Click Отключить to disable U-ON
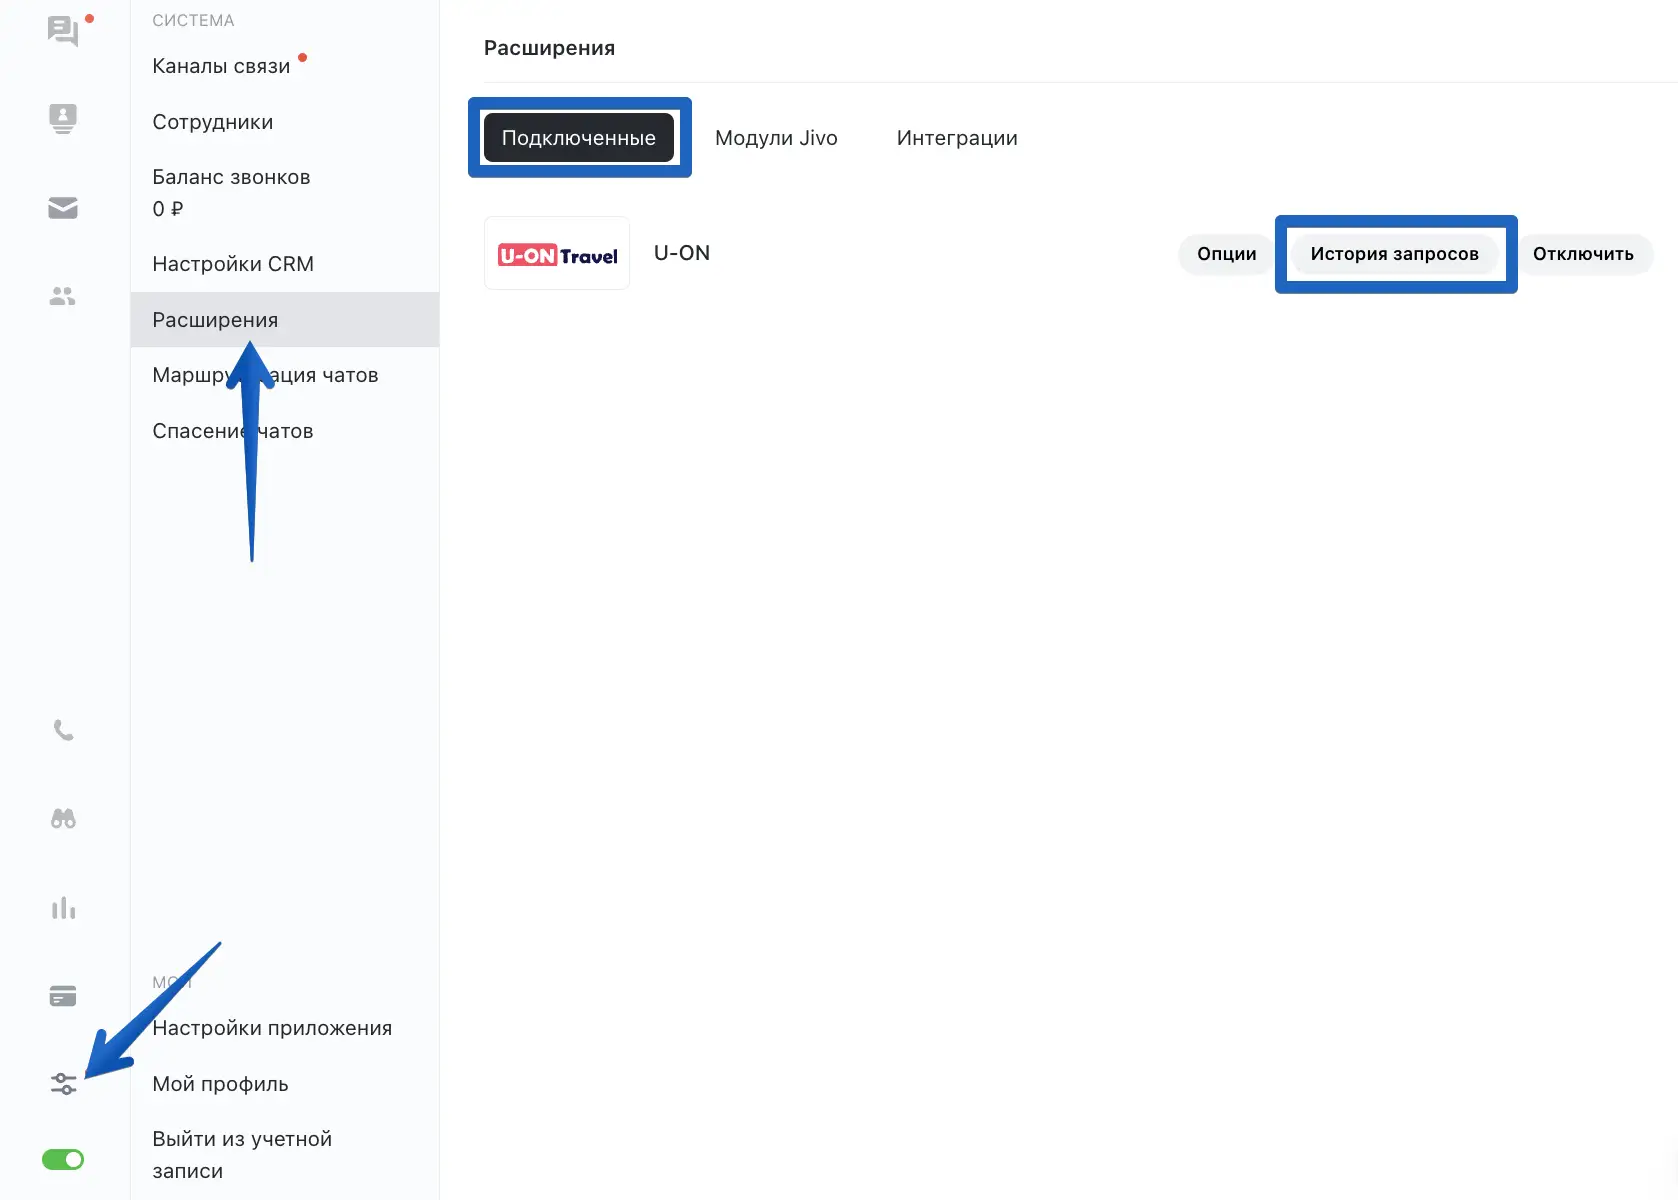This screenshot has height=1200, width=1678. pyautogui.click(x=1583, y=254)
